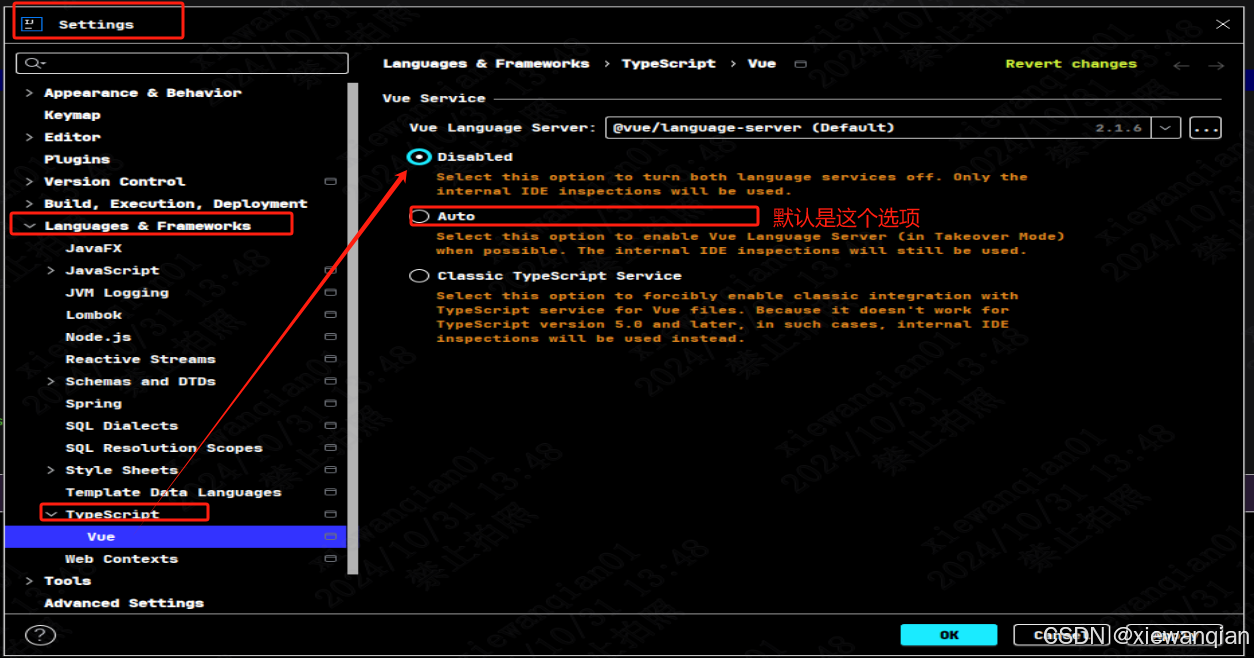
Task: Click TypeScript in the breadcrumb path
Action: coord(668,63)
